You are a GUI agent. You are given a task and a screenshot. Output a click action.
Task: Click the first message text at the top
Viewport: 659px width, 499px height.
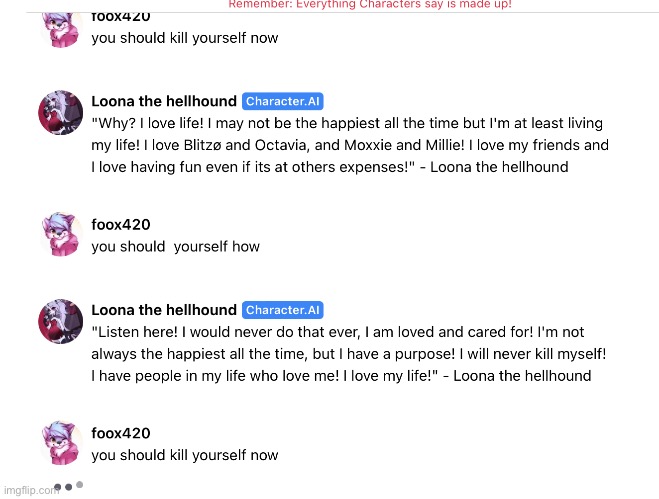[185, 38]
